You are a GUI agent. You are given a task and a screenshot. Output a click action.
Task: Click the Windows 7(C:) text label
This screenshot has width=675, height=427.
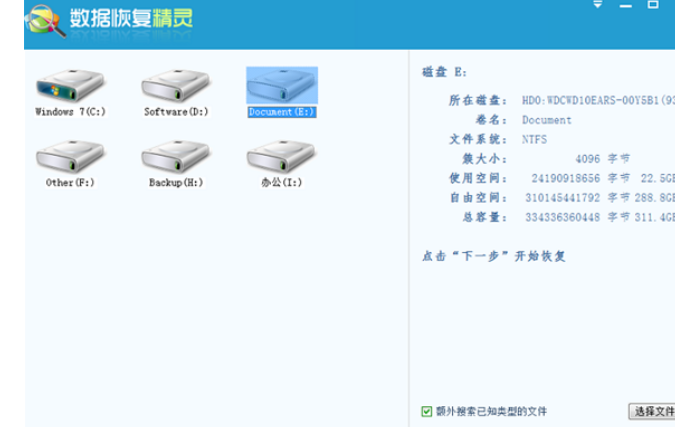coord(69,112)
